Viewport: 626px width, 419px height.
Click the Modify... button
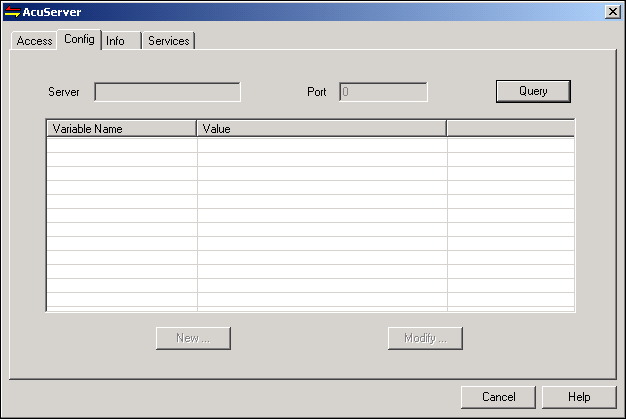[425, 338]
